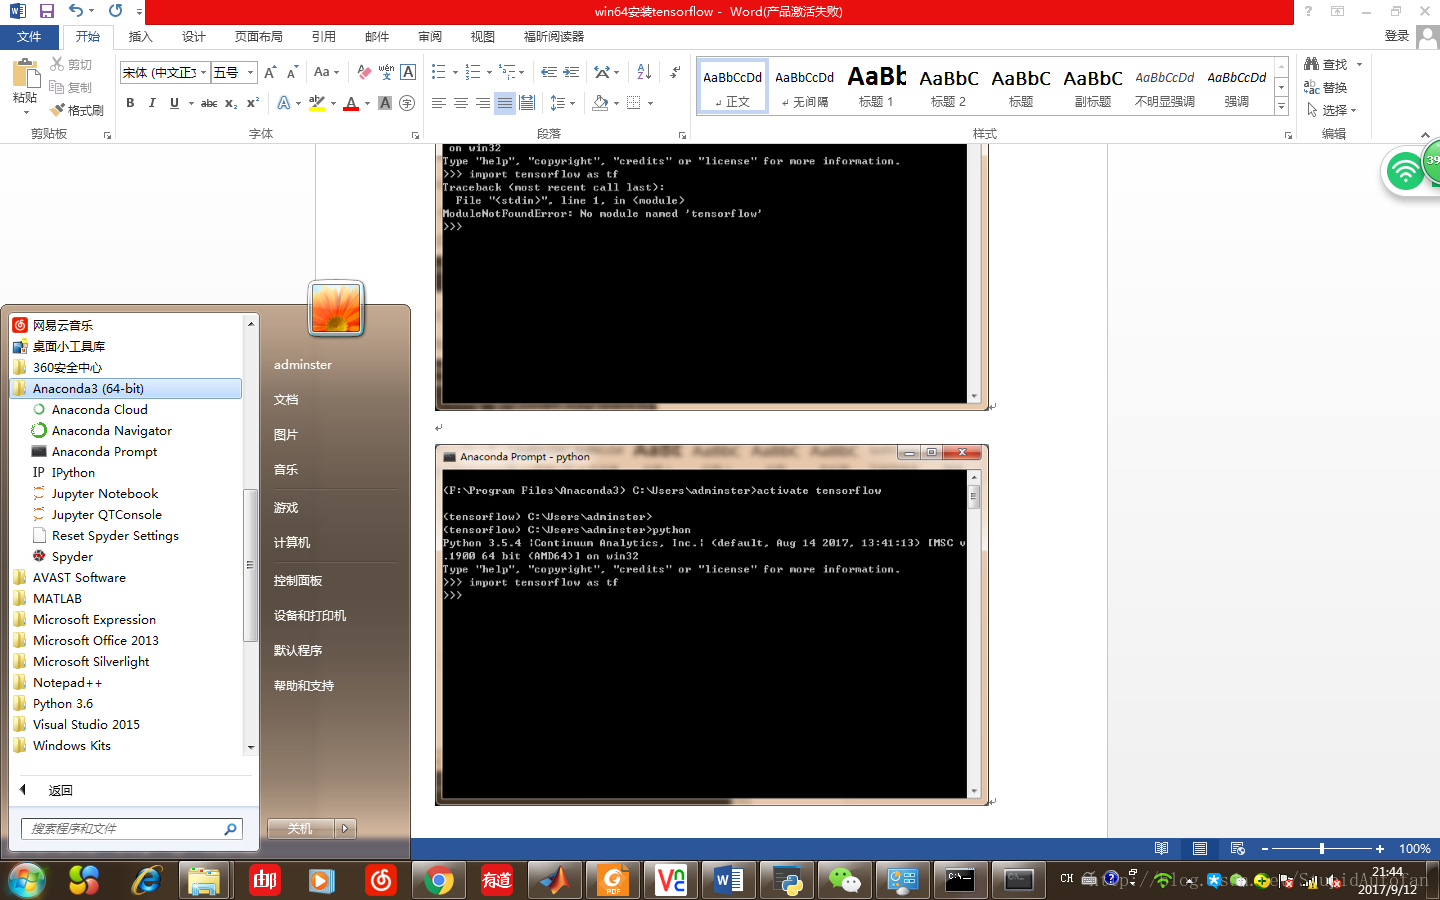This screenshot has width=1440, height=900.
Task: Click the Start menu search box
Action: click(131, 829)
